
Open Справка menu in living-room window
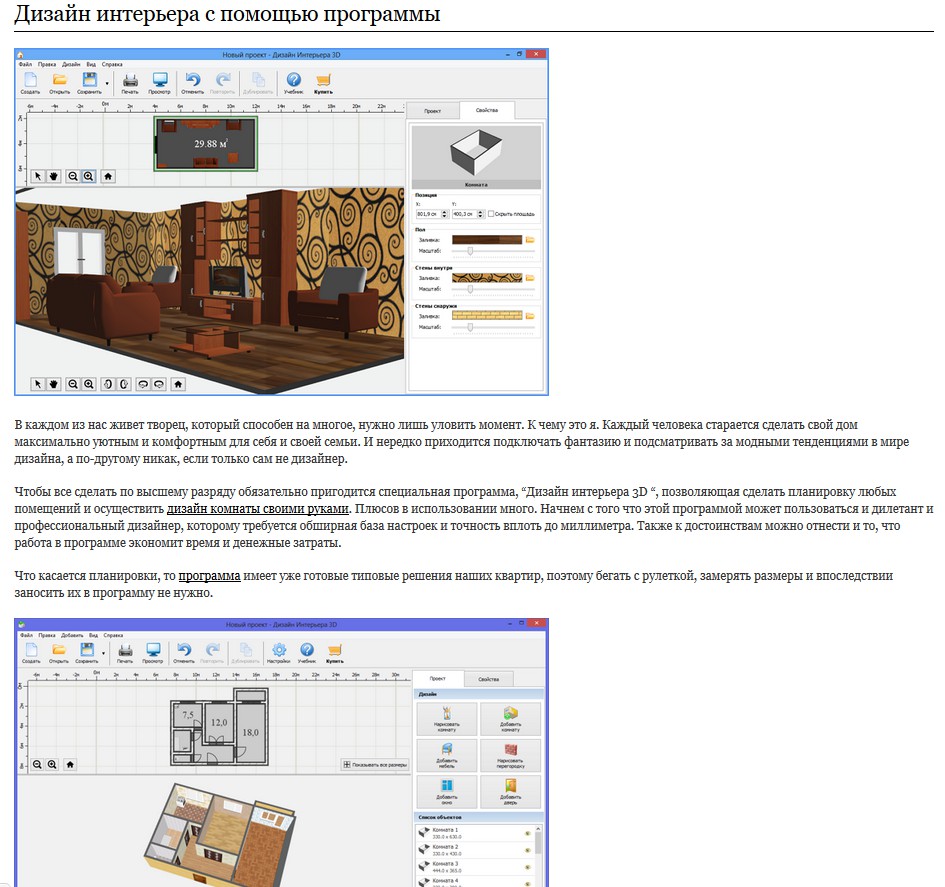pos(111,64)
